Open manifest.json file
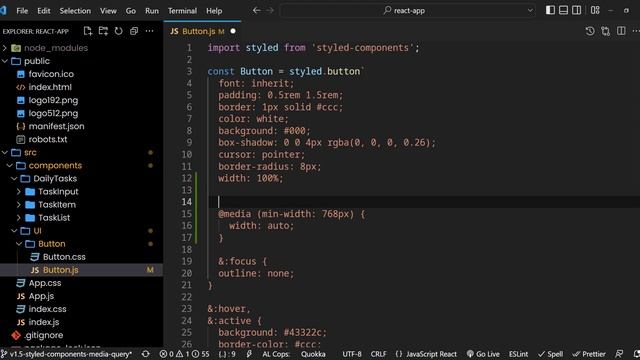Image resolution: width=640 pixels, height=360 pixels. tap(56, 126)
